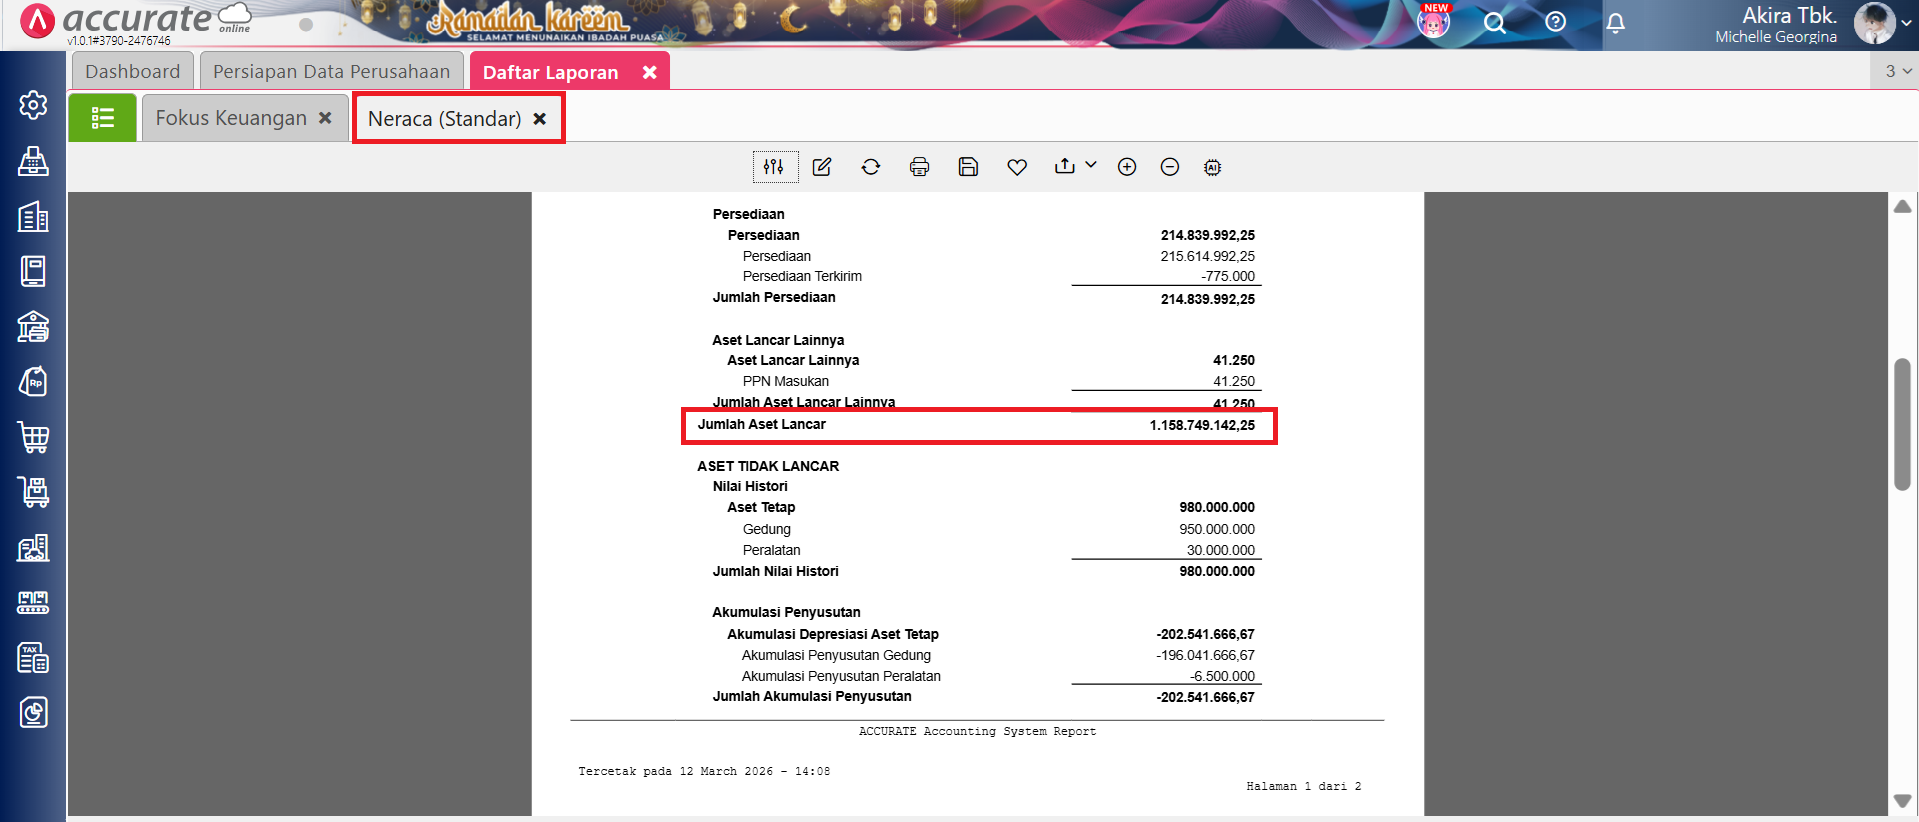1919x822 pixels.
Task: Open the tab count dropdown showing 3
Action: [1897, 71]
